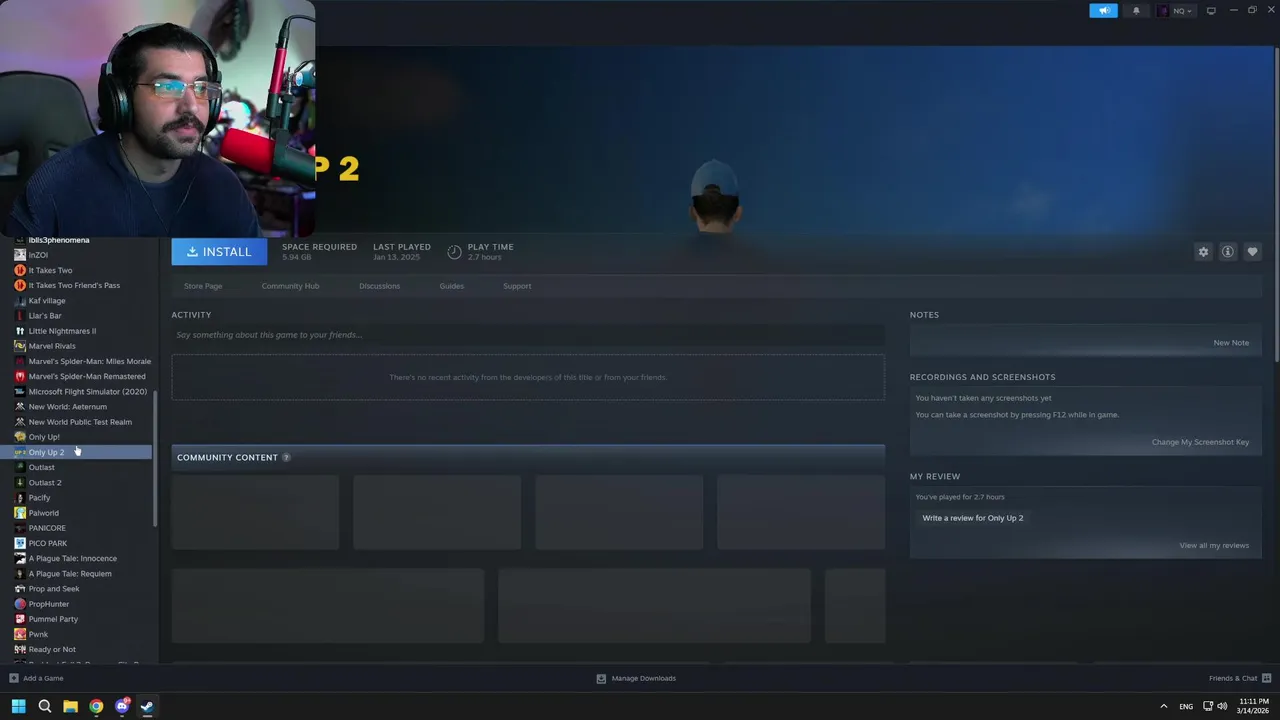
Task: Select PropHunter game icon
Action: pyautogui.click(x=20, y=604)
